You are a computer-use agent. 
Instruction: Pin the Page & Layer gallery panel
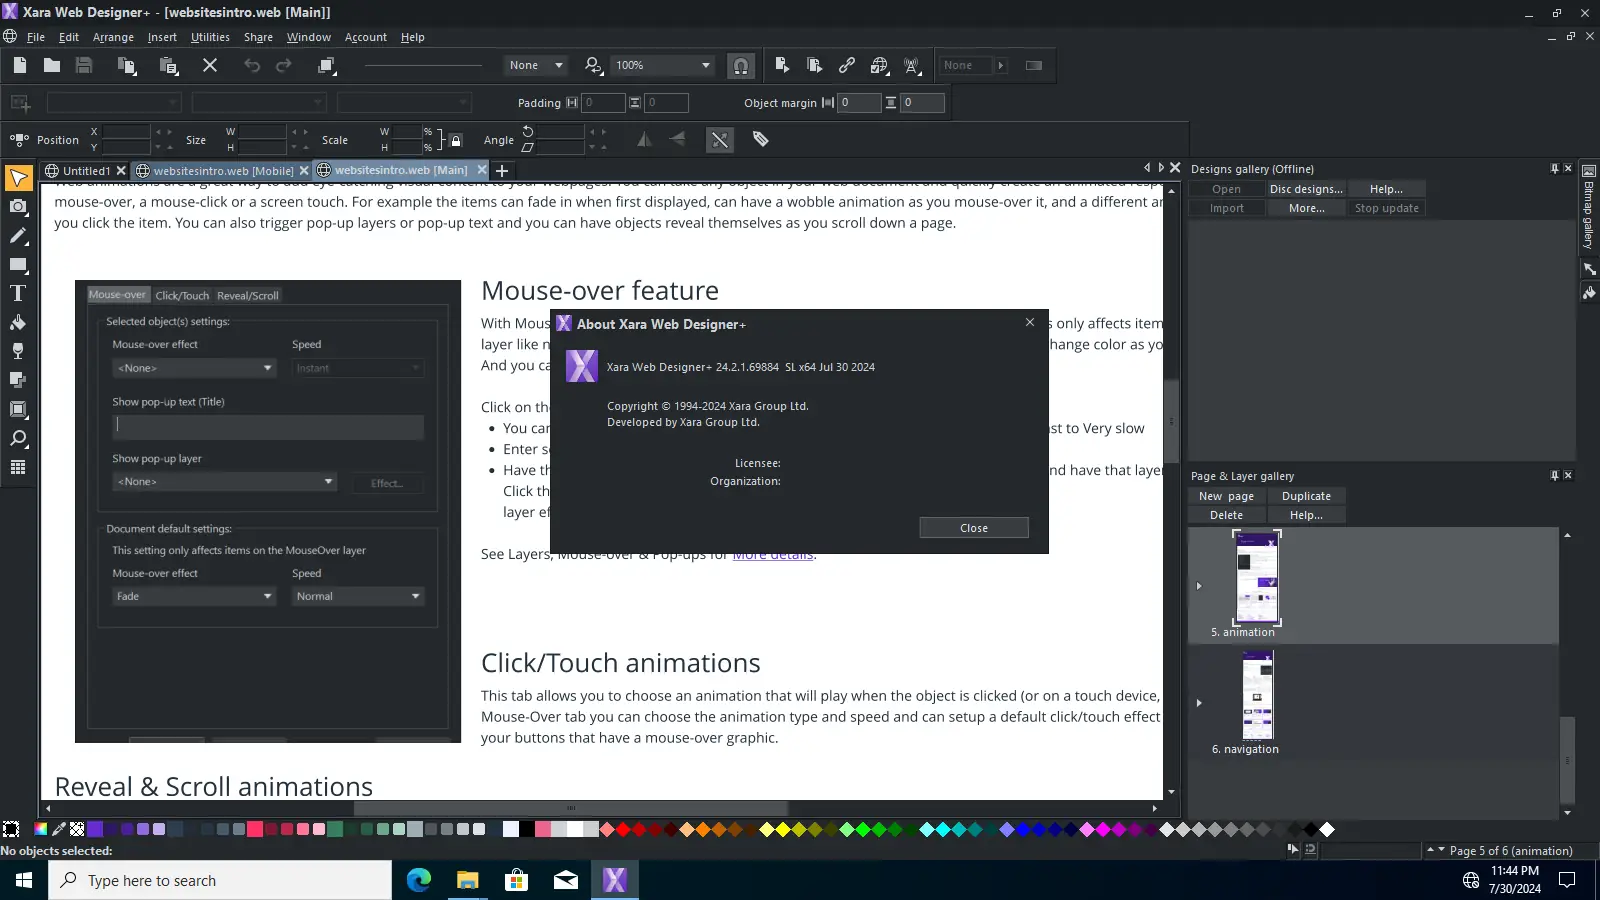[1554, 476]
